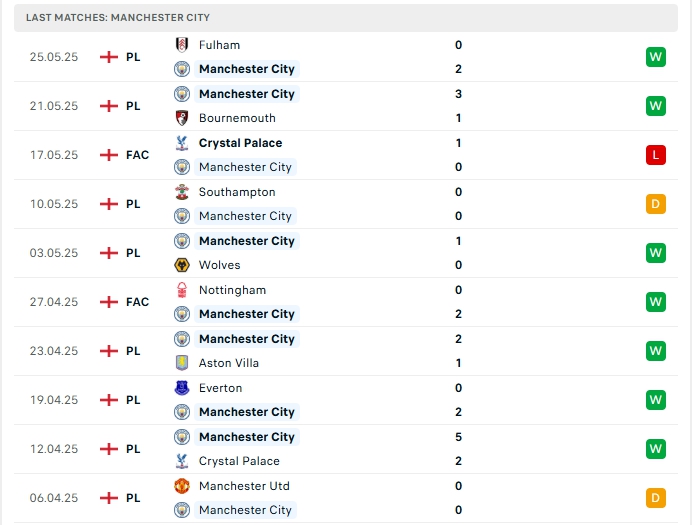Click the W badge for Fulham match
Image resolution: width=692 pixels, height=525 pixels.
(x=655, y=57)
